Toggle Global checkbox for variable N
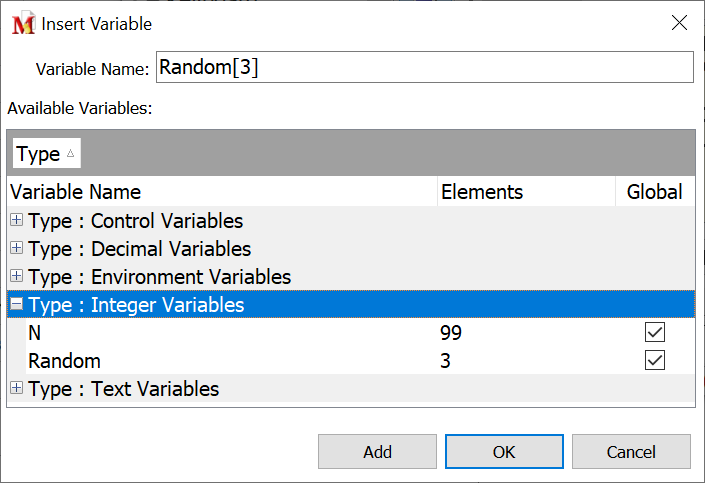The image size is (705, 483). (655, 333)
